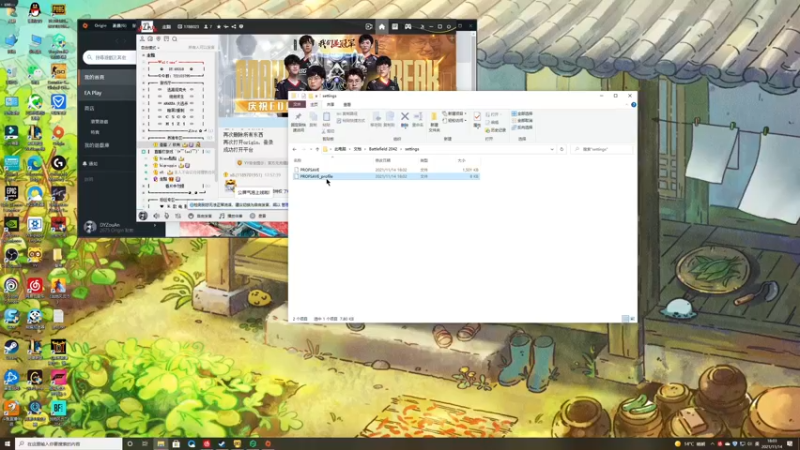Open Steam from the taskbar
Image resolution: width=800 pixels, height=450 pixels.
click(222, 444)
